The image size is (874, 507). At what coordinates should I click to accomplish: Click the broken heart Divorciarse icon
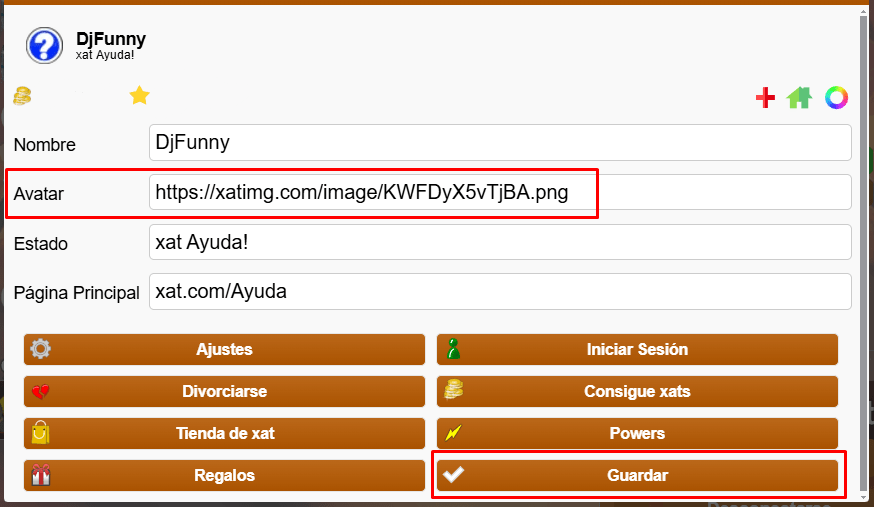pyautogui.click(x=41, y=391)
